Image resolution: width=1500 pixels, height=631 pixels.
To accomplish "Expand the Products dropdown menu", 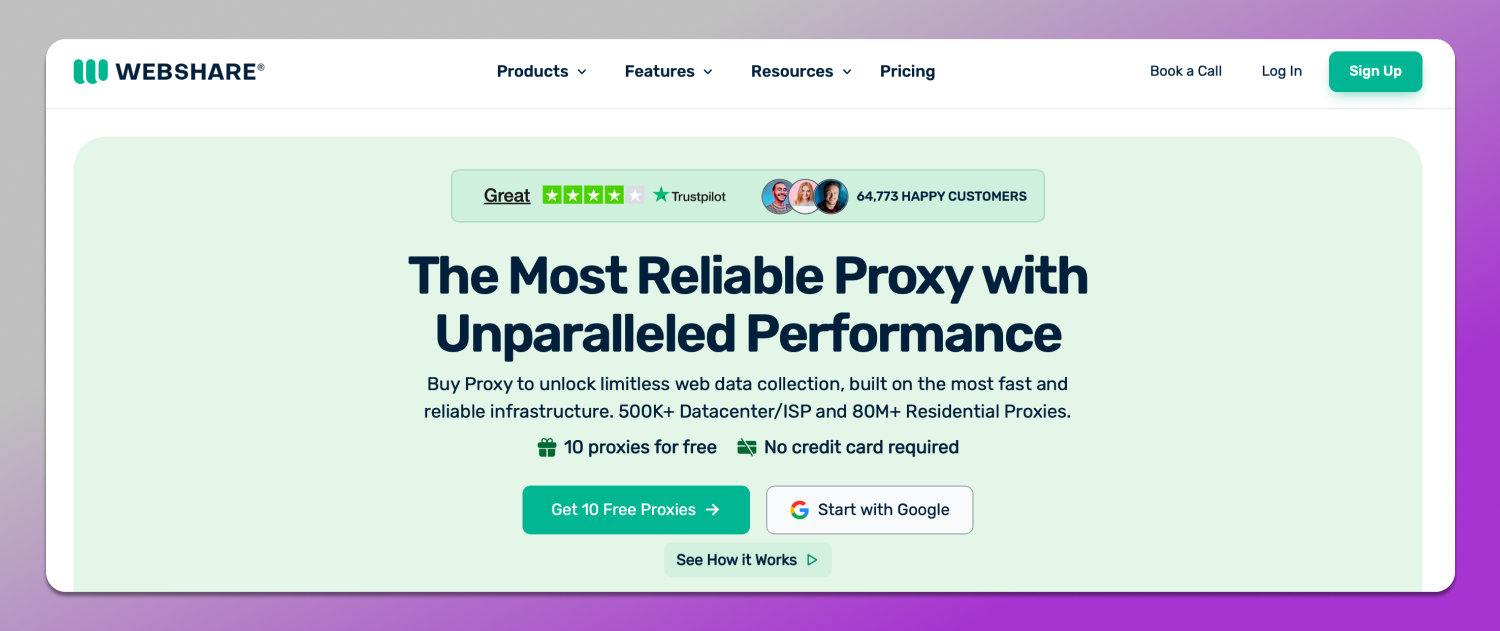I will tap(541, 71).
